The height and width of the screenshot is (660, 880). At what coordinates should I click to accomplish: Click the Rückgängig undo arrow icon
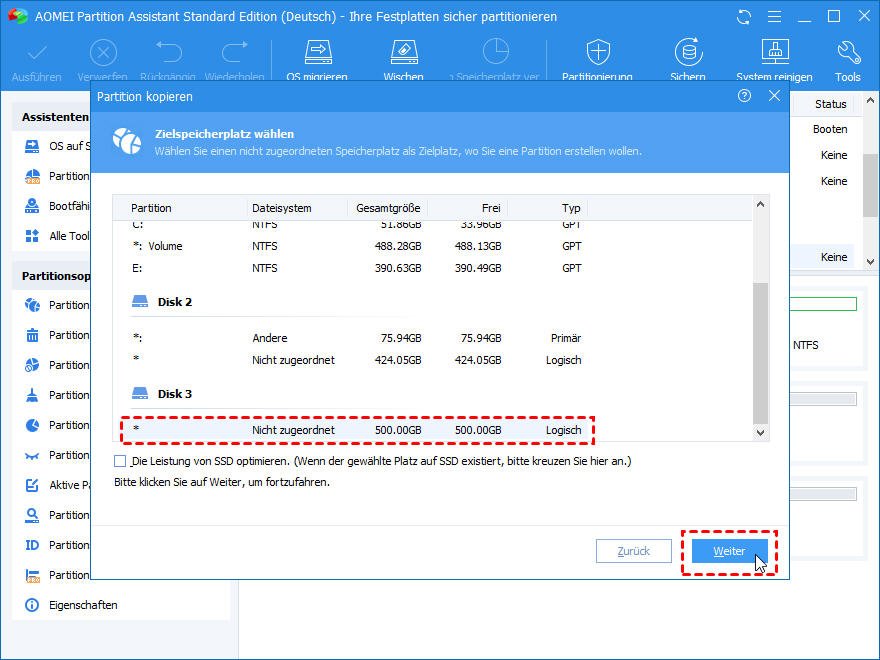click(168, 52)
